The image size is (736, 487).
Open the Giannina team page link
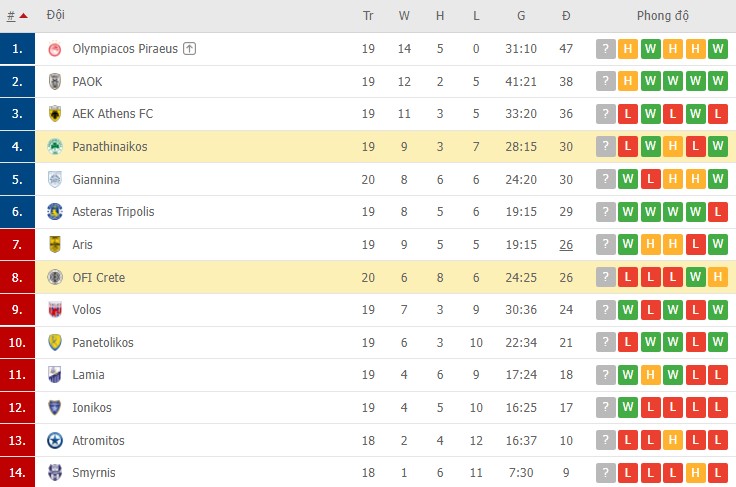coord(96,180)
